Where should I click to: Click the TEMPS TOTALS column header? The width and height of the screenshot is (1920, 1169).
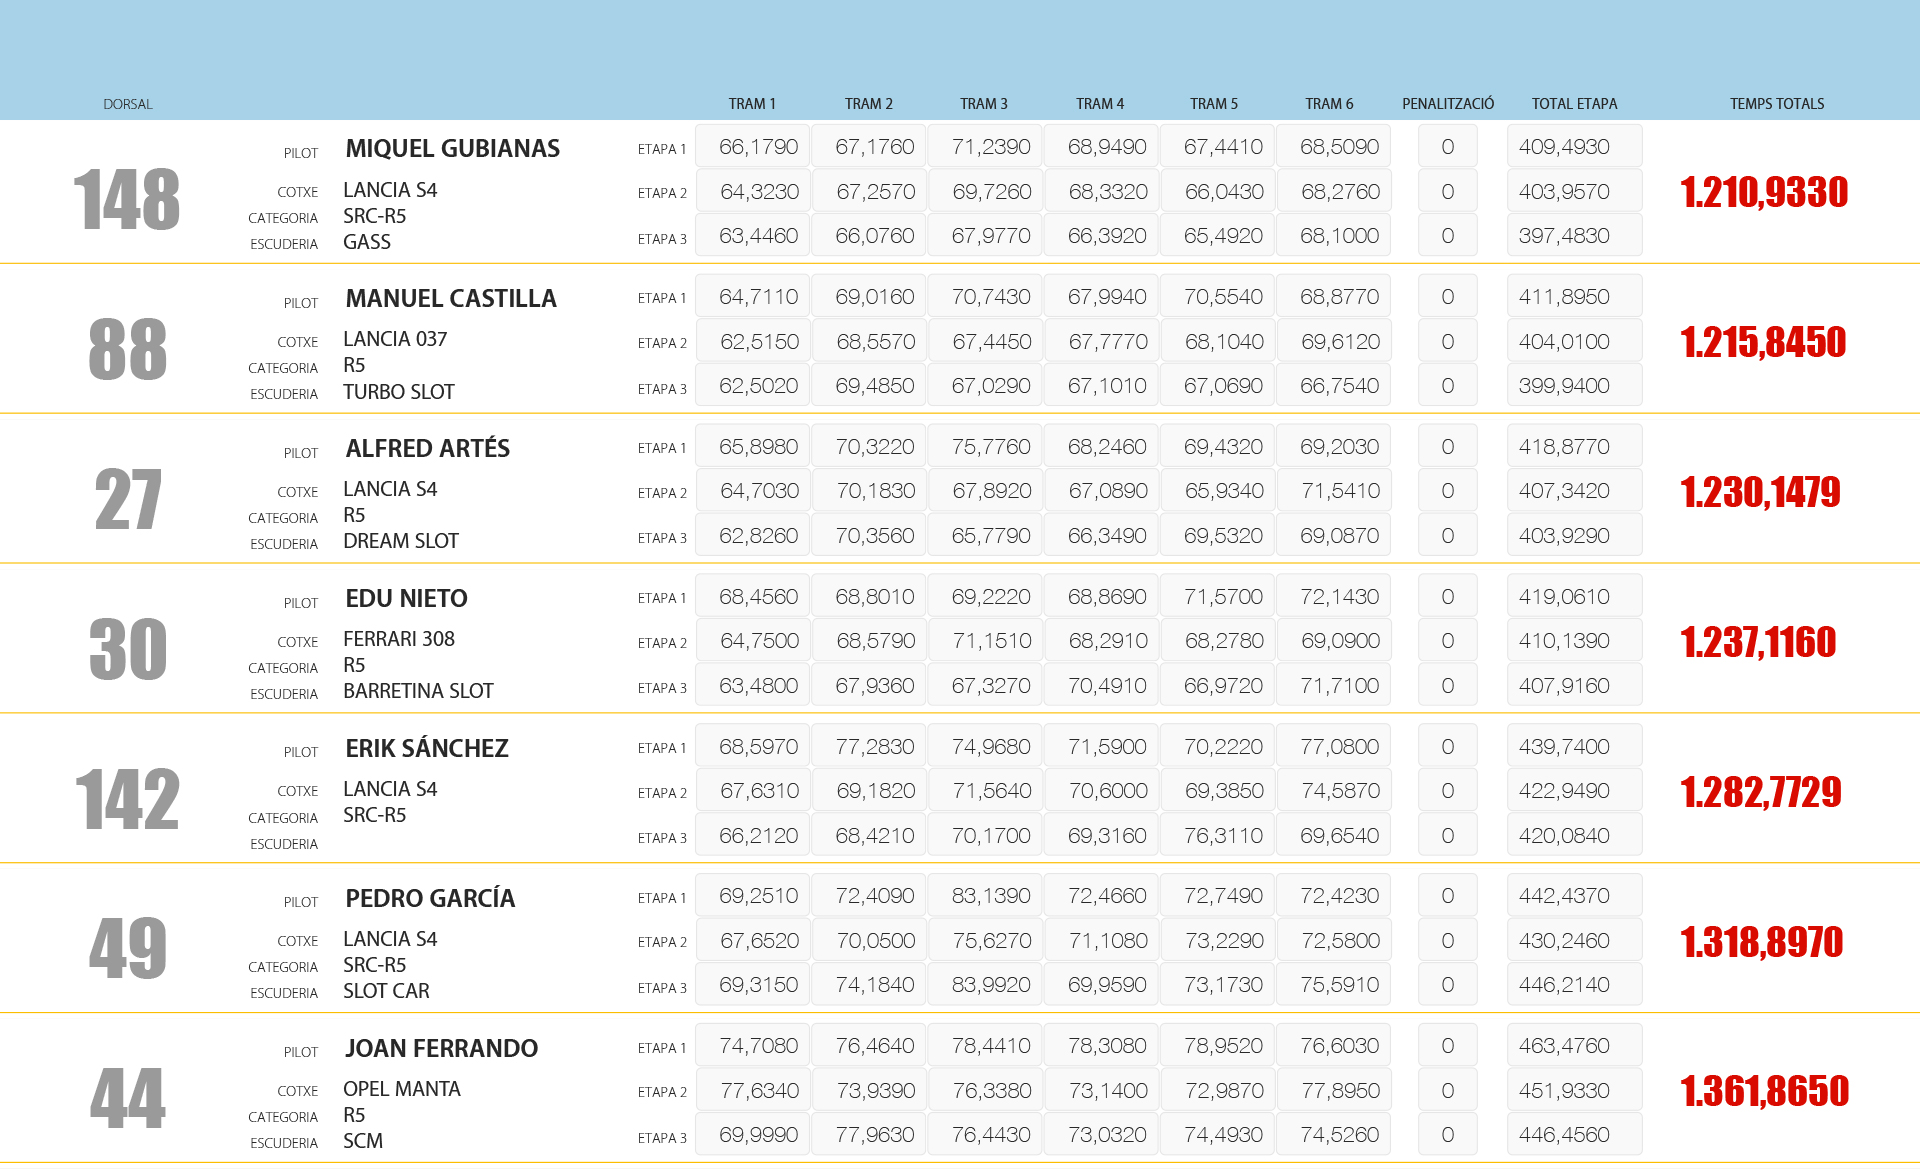[1776, 104]
